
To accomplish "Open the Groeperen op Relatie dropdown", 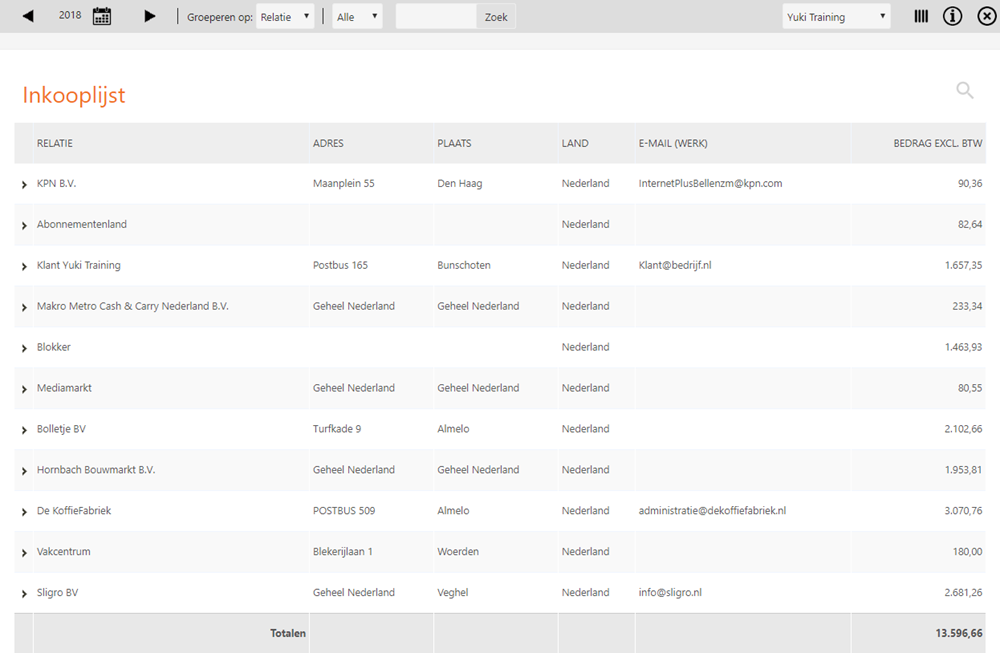I will [x=285, y=17].
